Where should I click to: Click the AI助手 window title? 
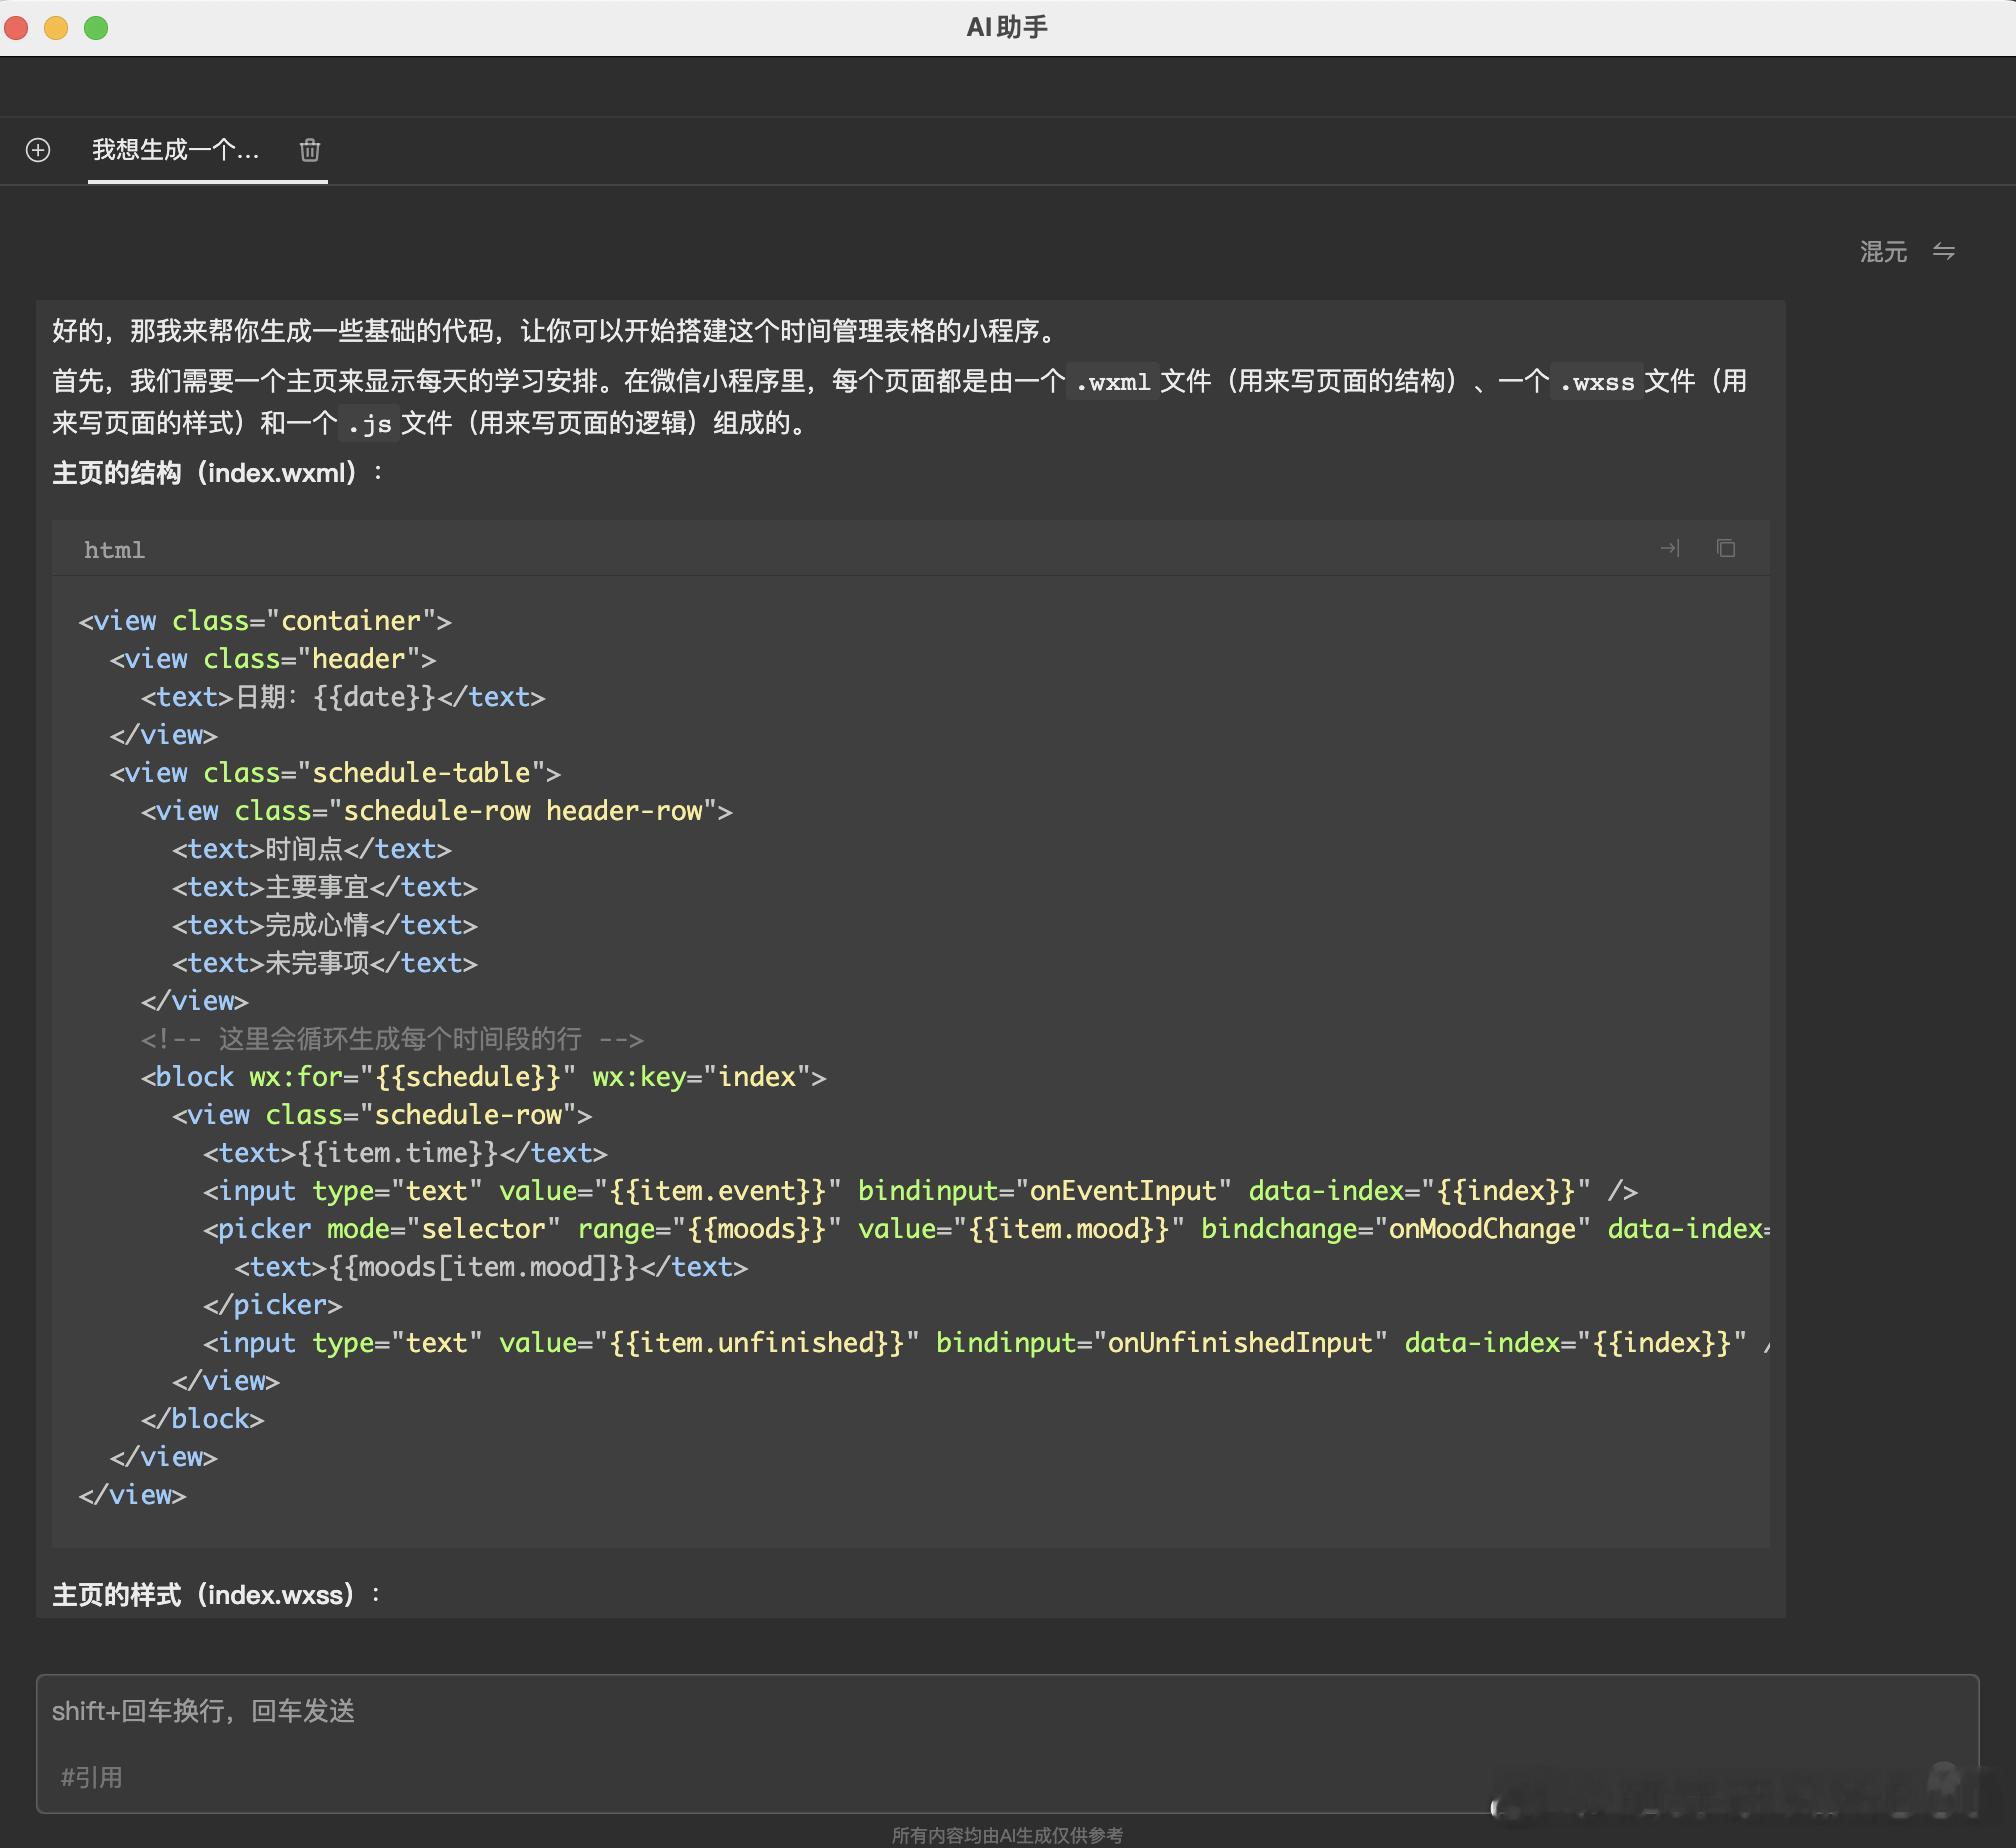(1007, 27)
